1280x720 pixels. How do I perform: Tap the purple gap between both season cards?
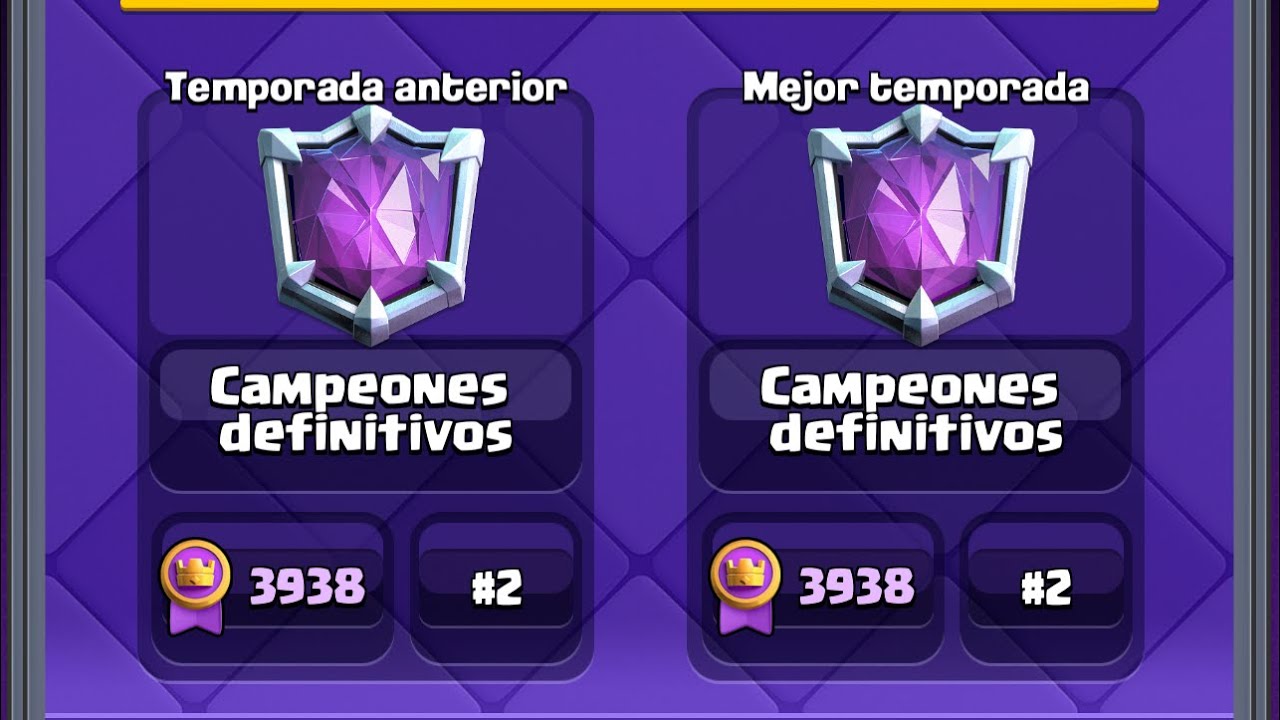pos(640,380)
